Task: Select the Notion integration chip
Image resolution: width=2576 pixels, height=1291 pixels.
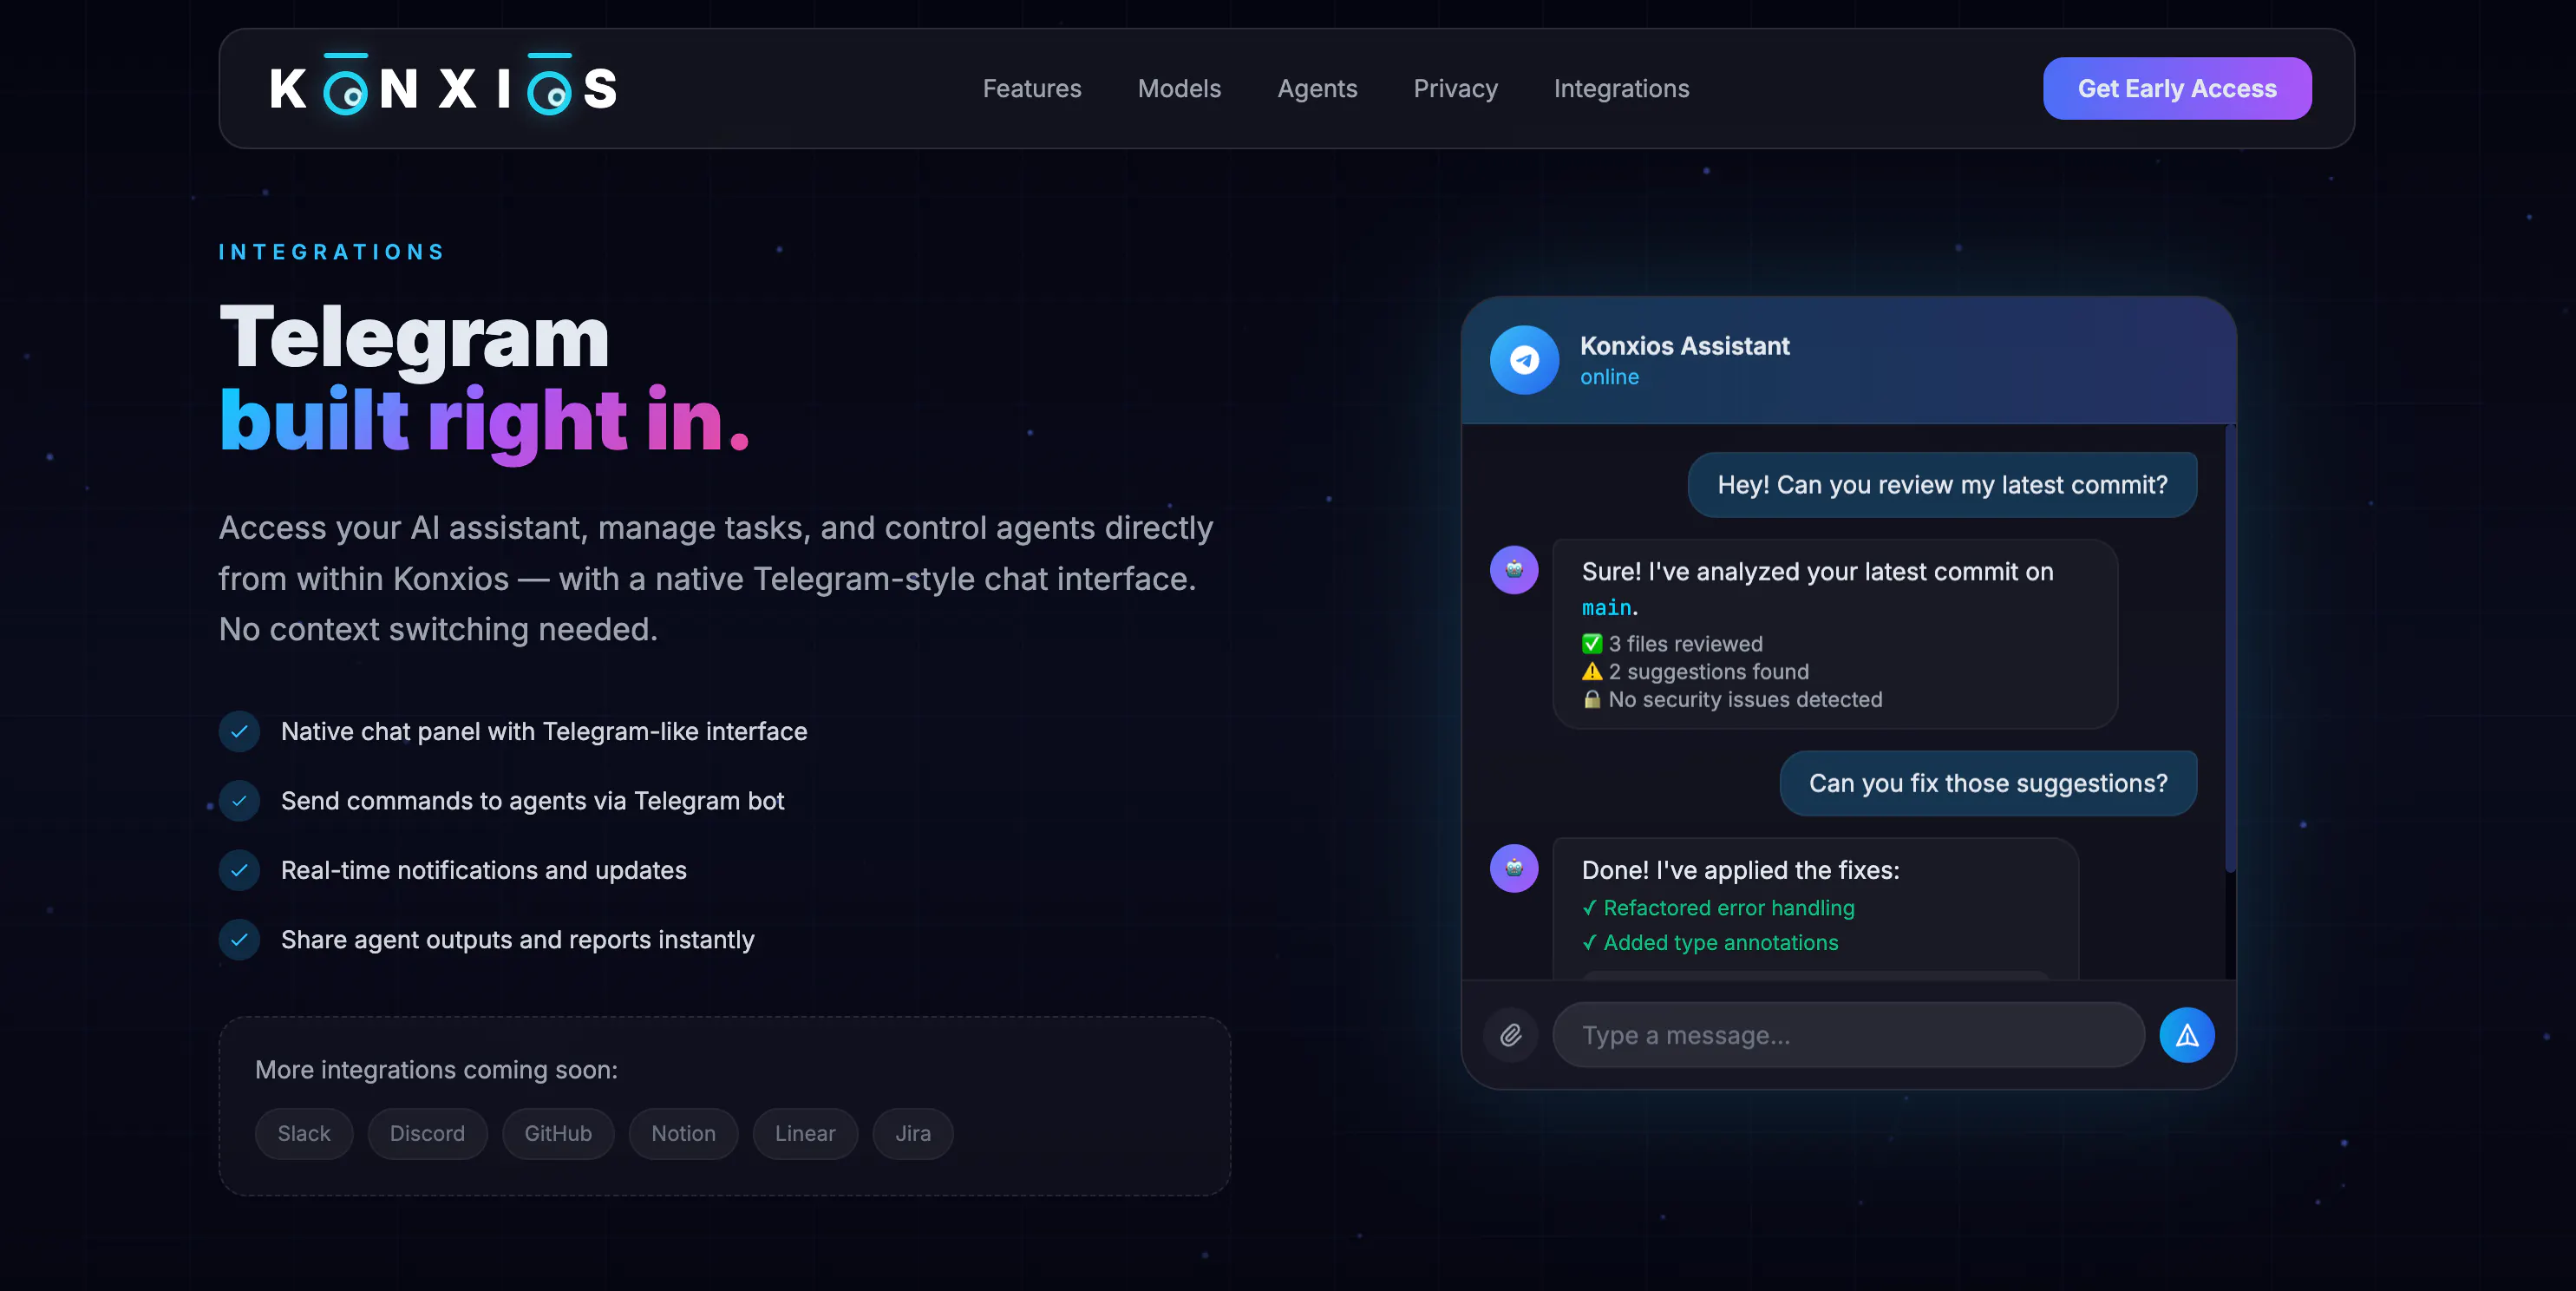Action: pyautogui.click(x=683, y=1133)
